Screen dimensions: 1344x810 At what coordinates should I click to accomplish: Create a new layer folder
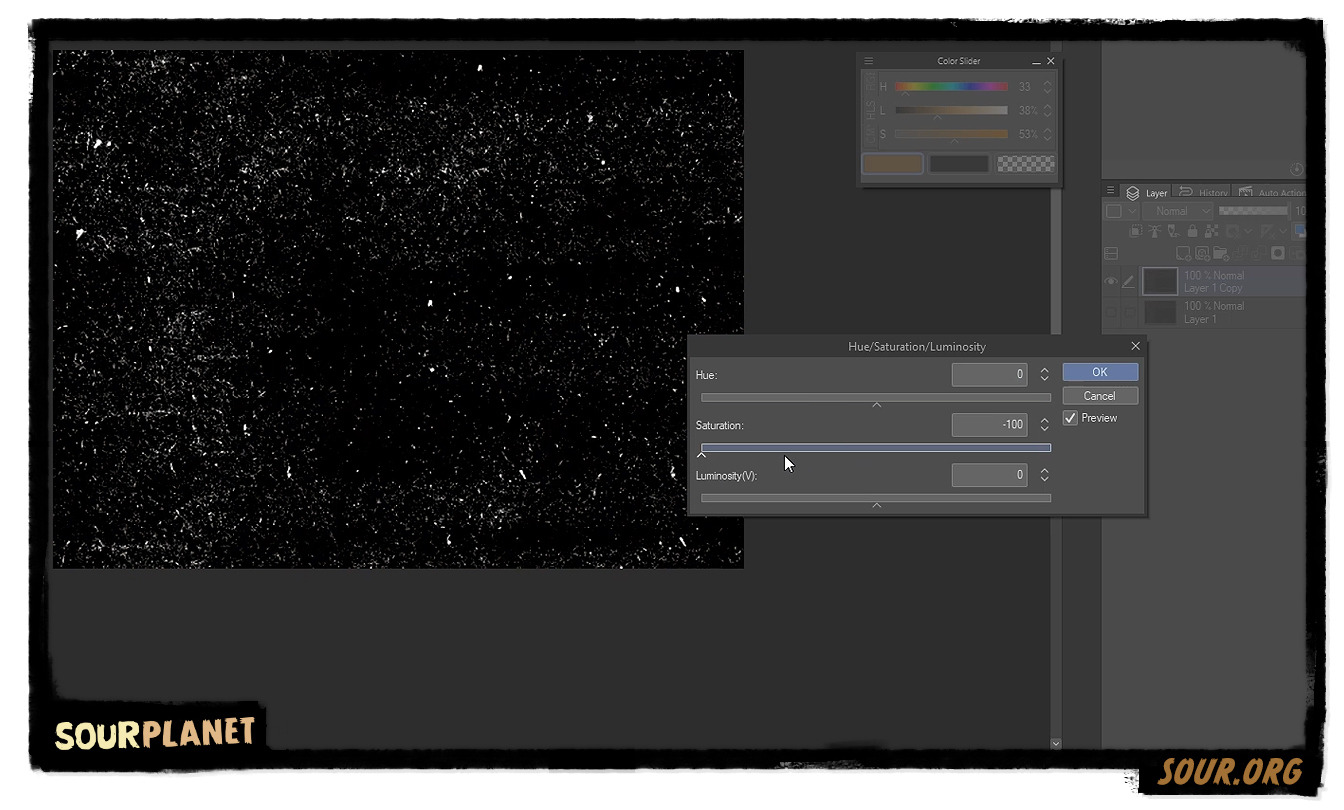pos(1222,254)
